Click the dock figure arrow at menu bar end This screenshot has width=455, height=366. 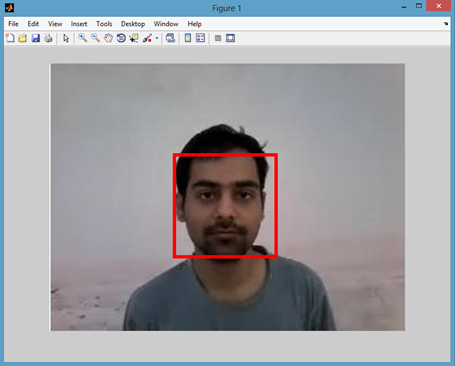pyautogui.click(x=446, y=24)
